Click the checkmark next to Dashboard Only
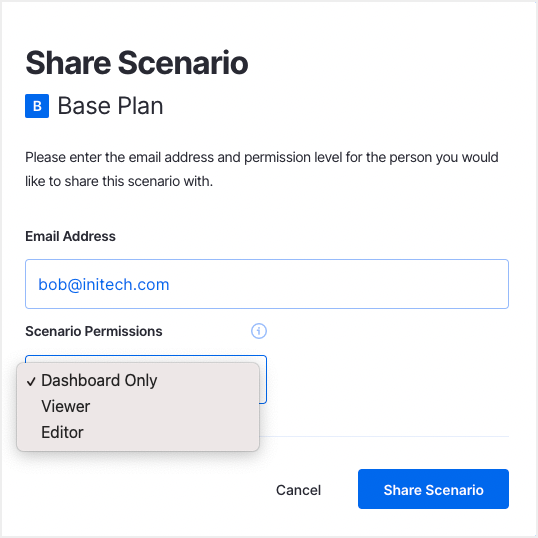Image resolution: width=538 pixels, height=538 pixels. pos(31,381)
